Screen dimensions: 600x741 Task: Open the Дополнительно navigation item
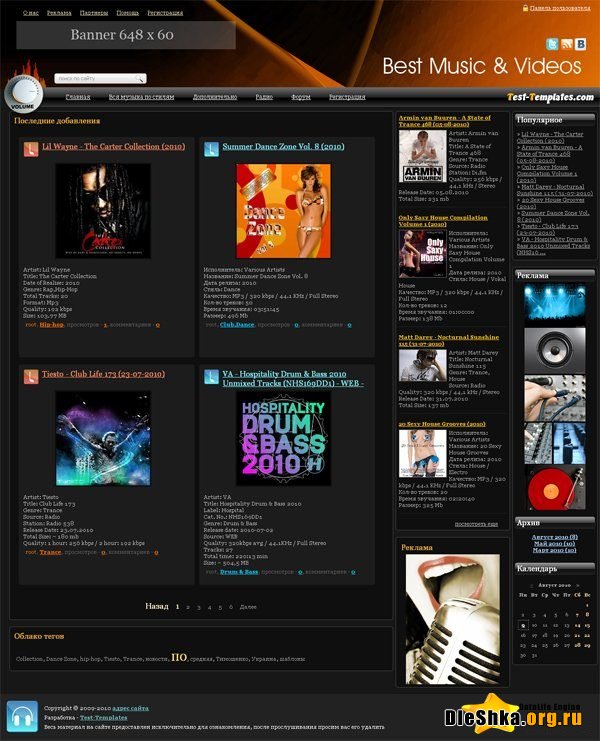(215, 97)
